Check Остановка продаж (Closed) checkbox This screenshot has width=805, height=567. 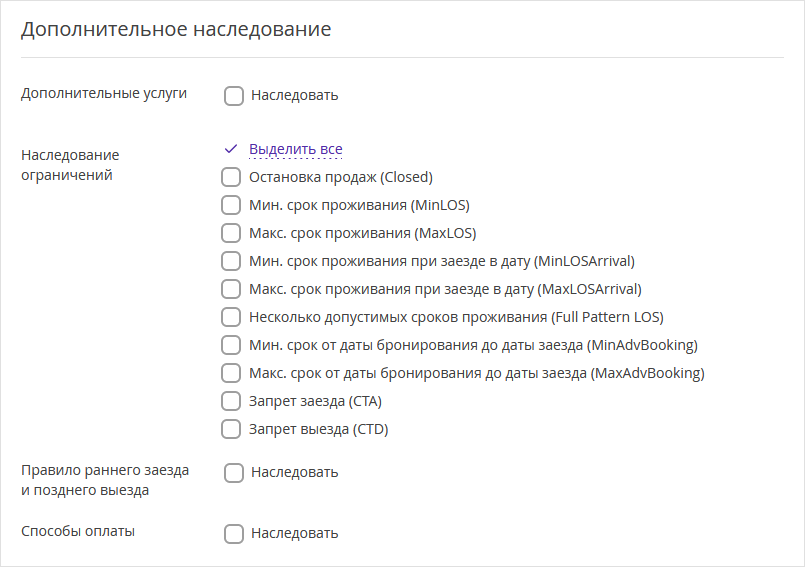[x=231, y=177]
